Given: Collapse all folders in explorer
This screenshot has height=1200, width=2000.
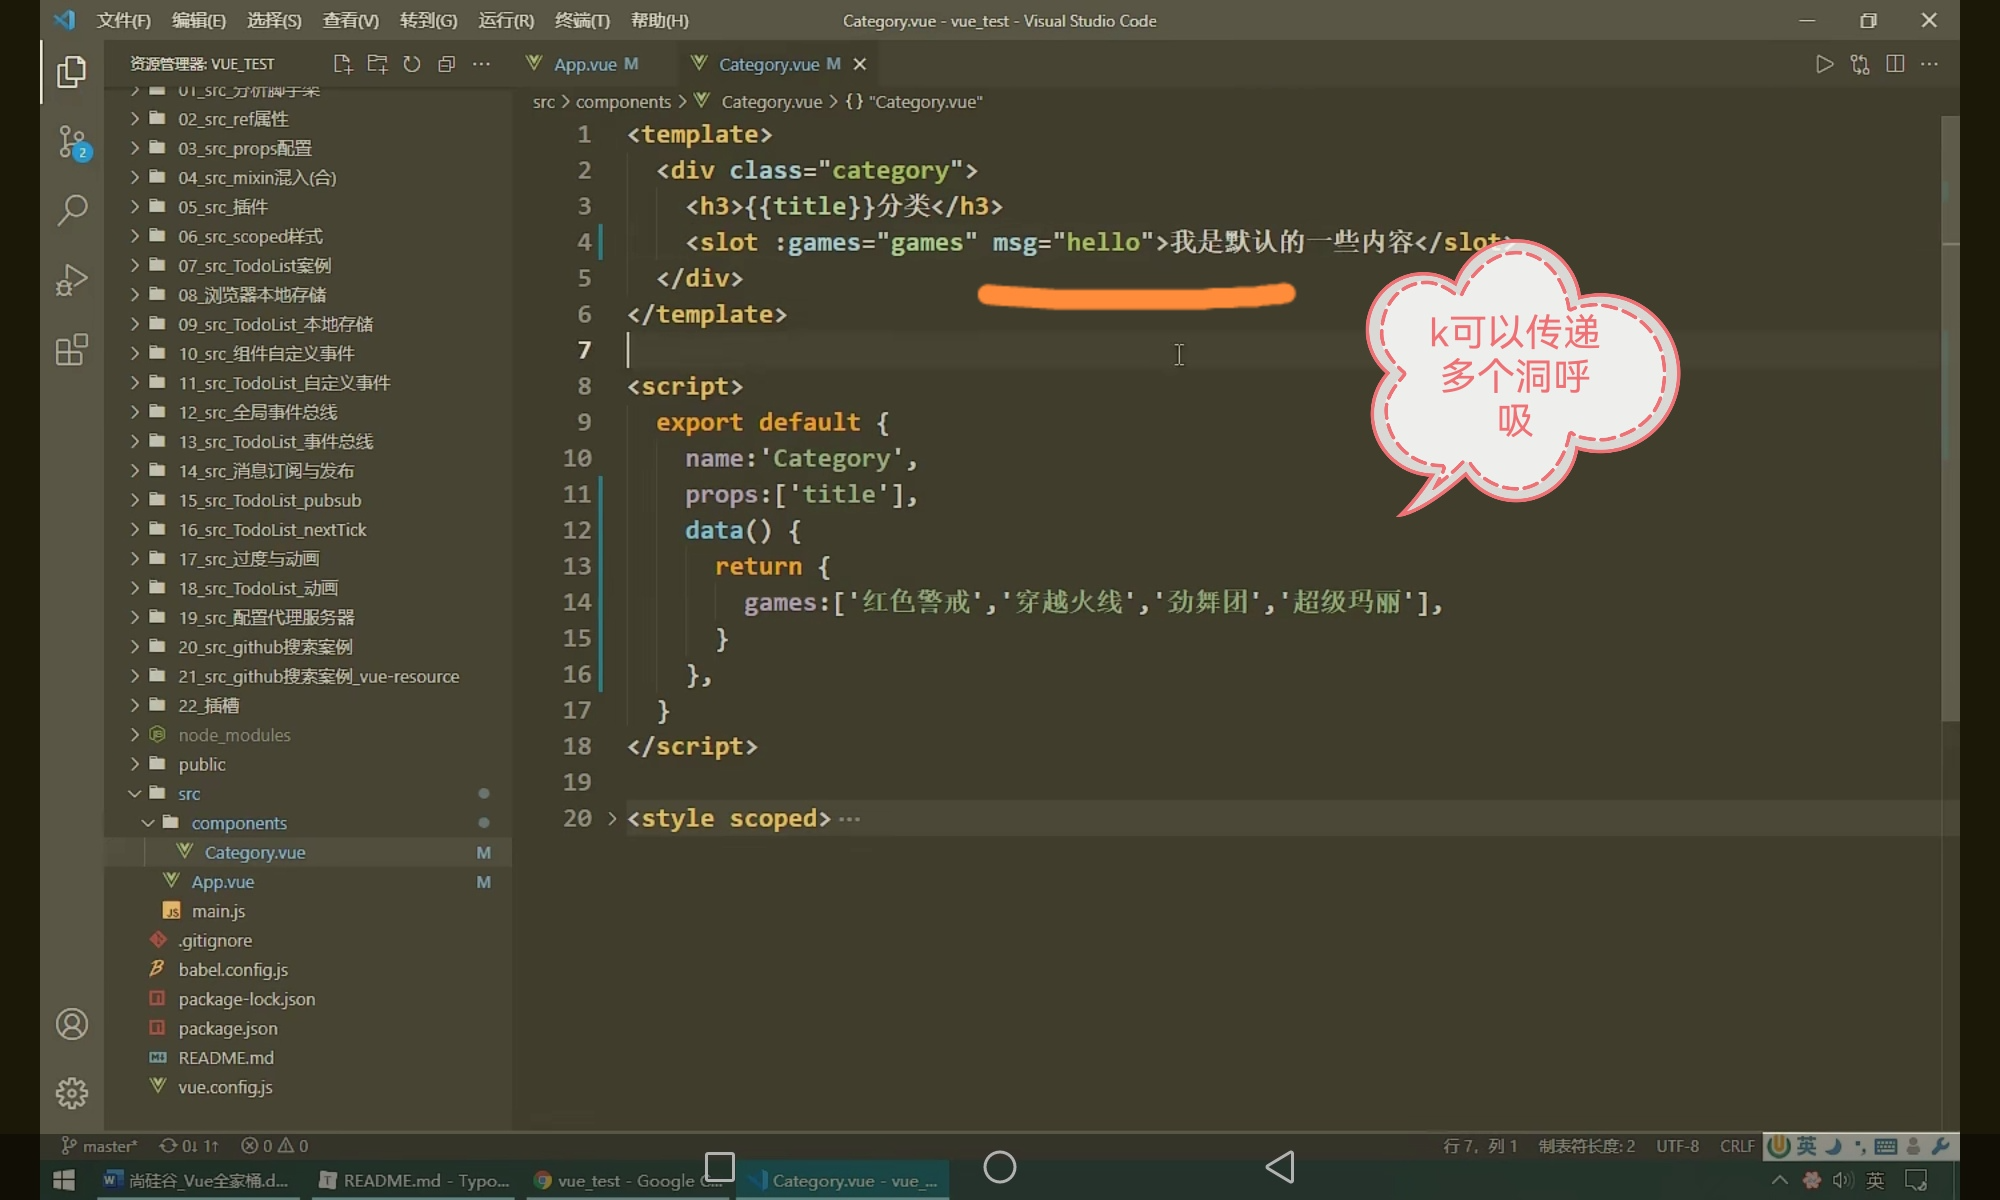Looking at the screenshot, I should coord(446,64).
